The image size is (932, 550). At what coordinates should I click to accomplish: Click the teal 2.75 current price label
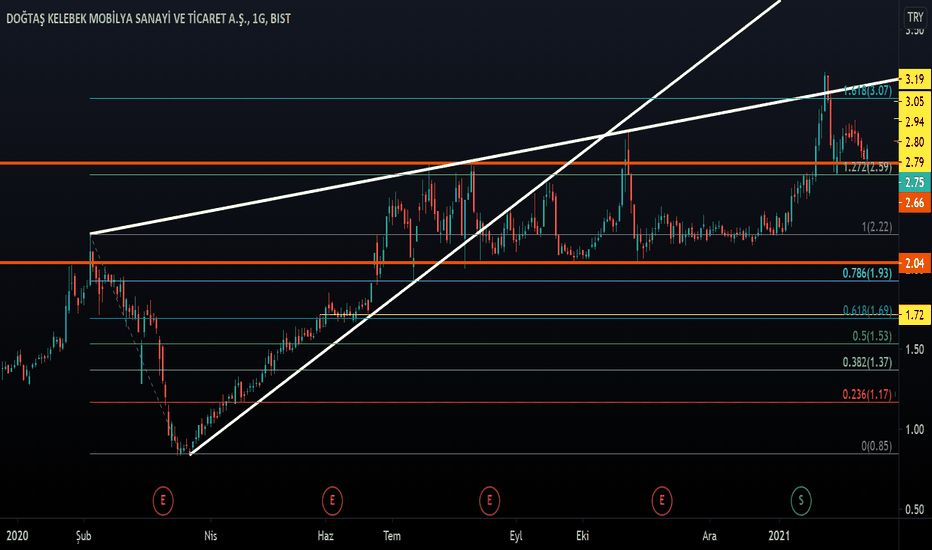pyautogui.click(x=915, y=183)
